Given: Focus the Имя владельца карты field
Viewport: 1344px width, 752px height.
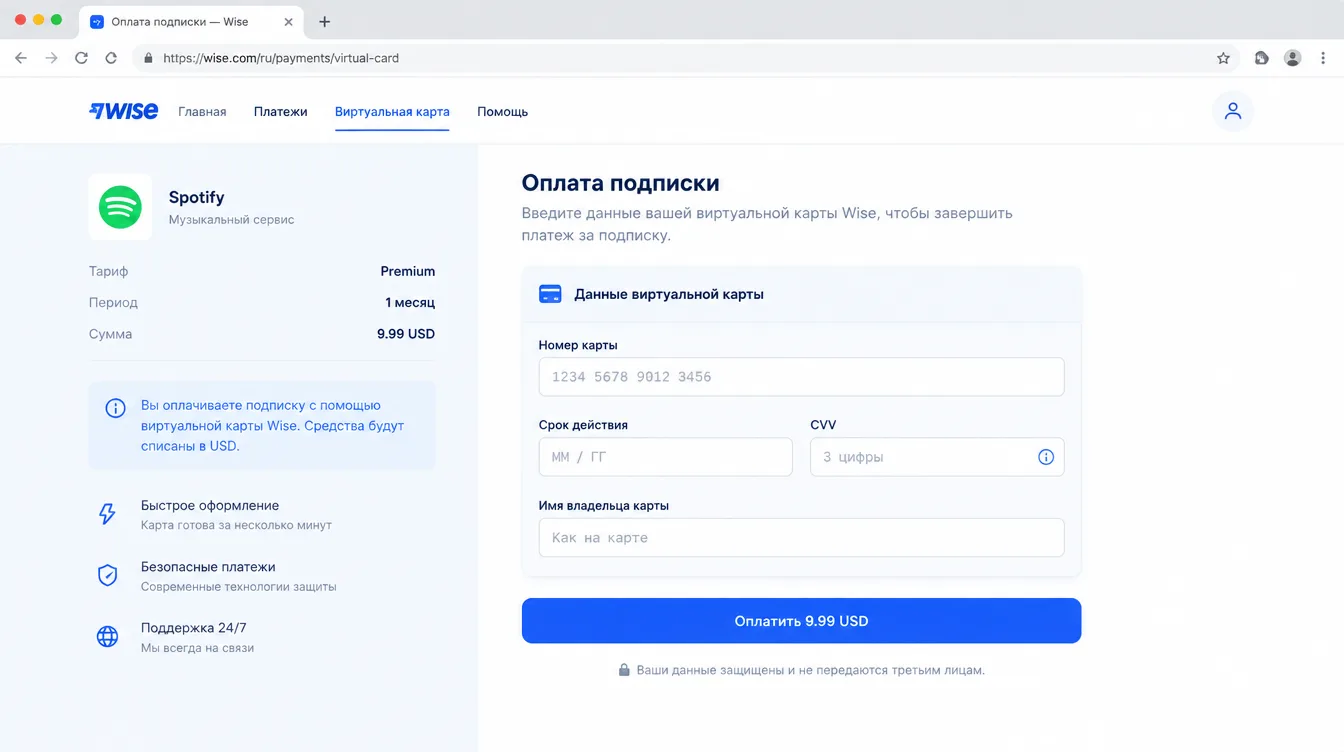Looking at the screenshot, I should tap(801, 537).
